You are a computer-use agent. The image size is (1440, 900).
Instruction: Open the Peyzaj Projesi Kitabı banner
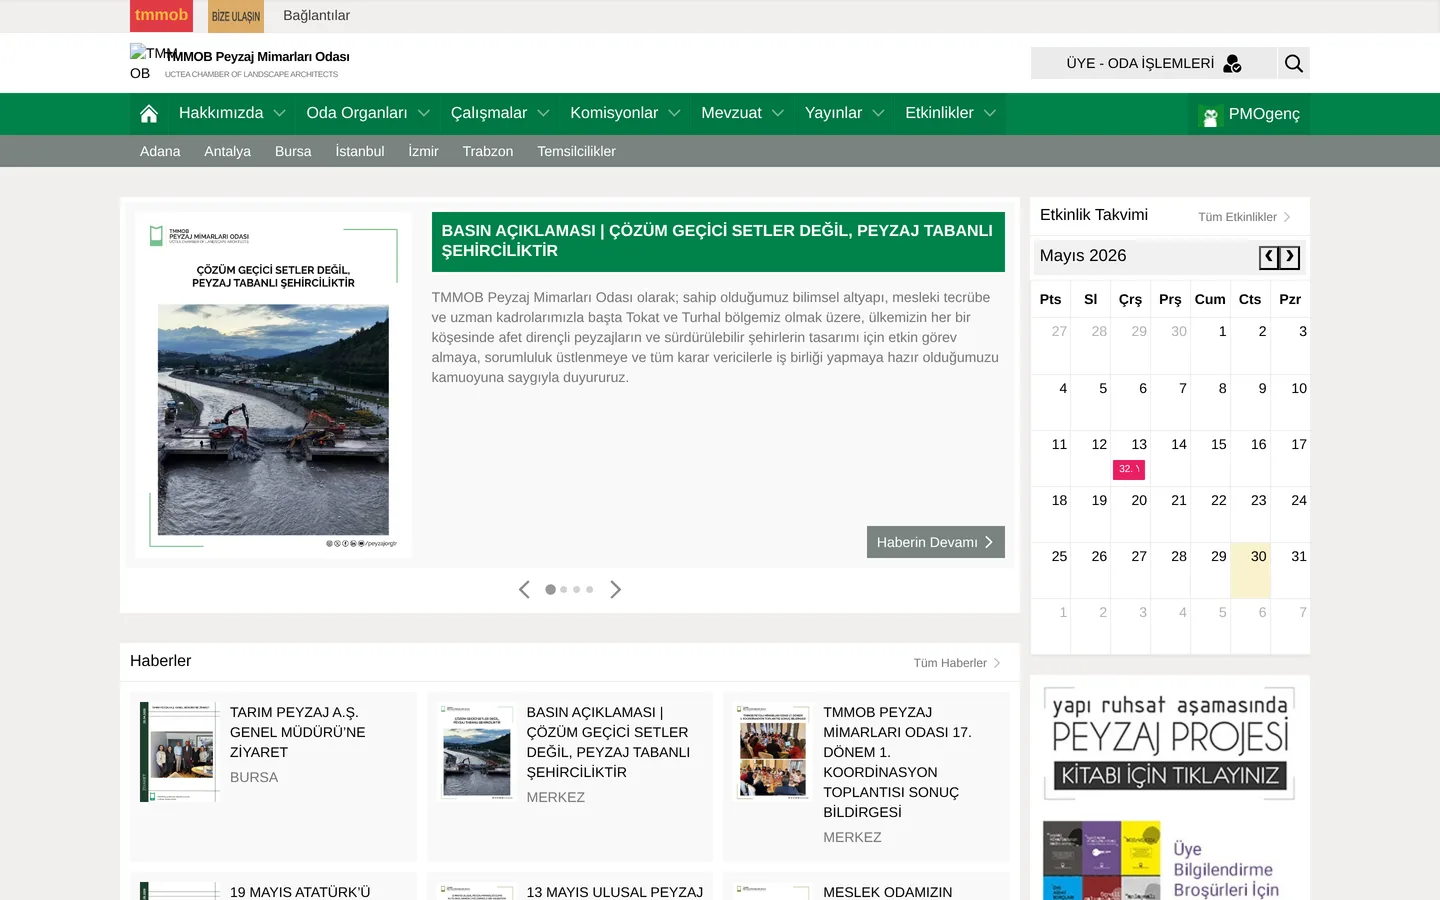[x=1170, y=742]
